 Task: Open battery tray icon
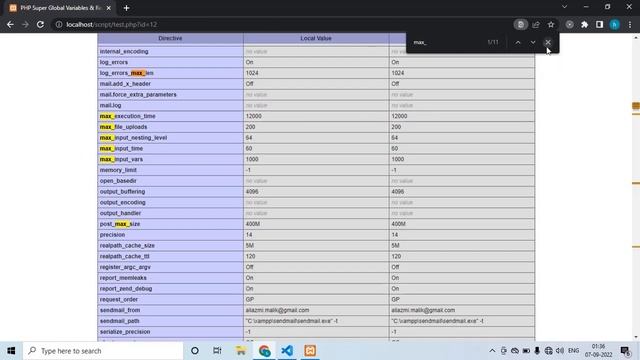tap(526, 351)
